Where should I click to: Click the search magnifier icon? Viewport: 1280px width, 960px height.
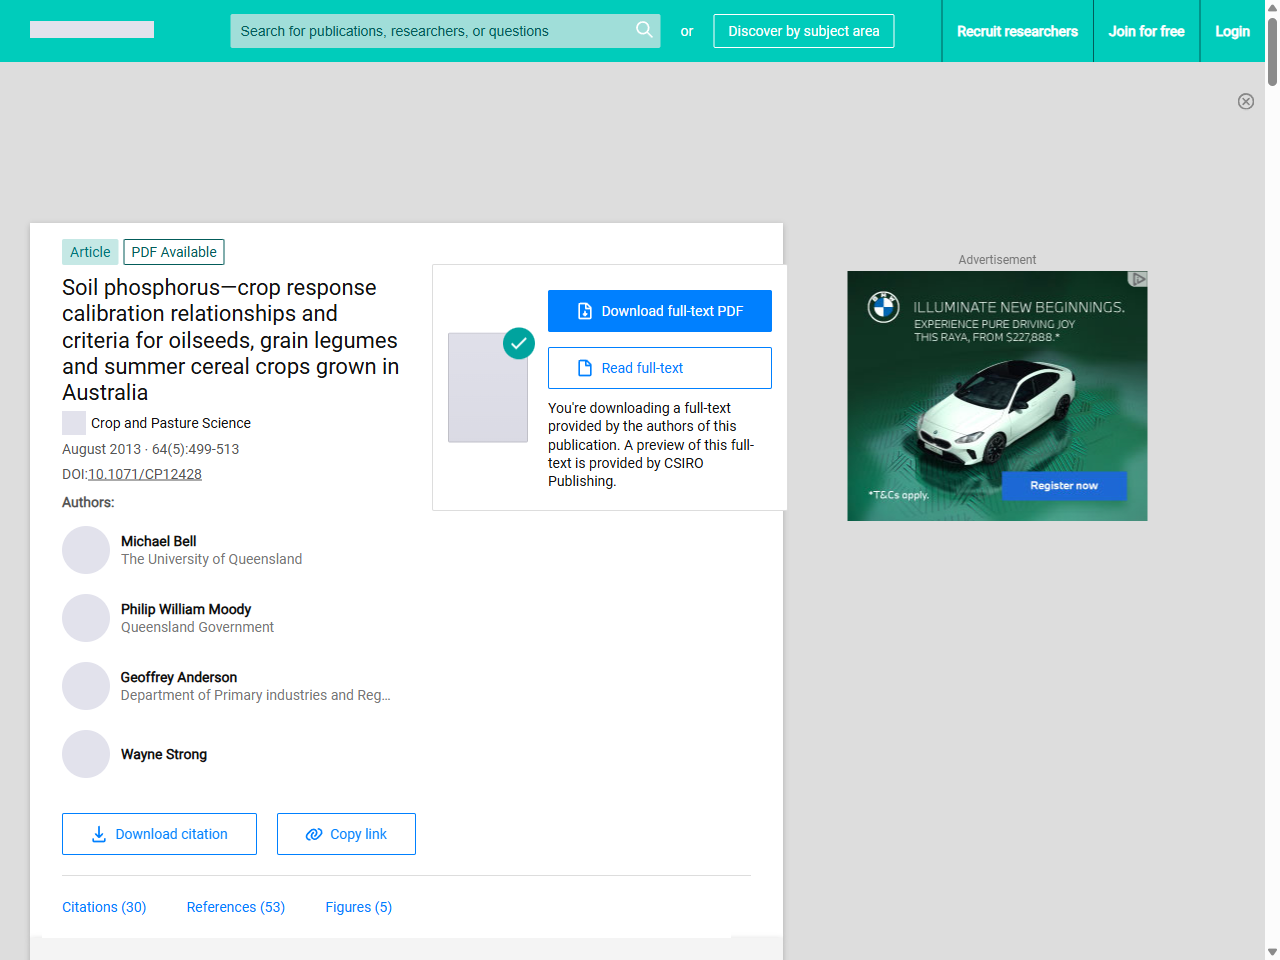(x=644, y=30)
